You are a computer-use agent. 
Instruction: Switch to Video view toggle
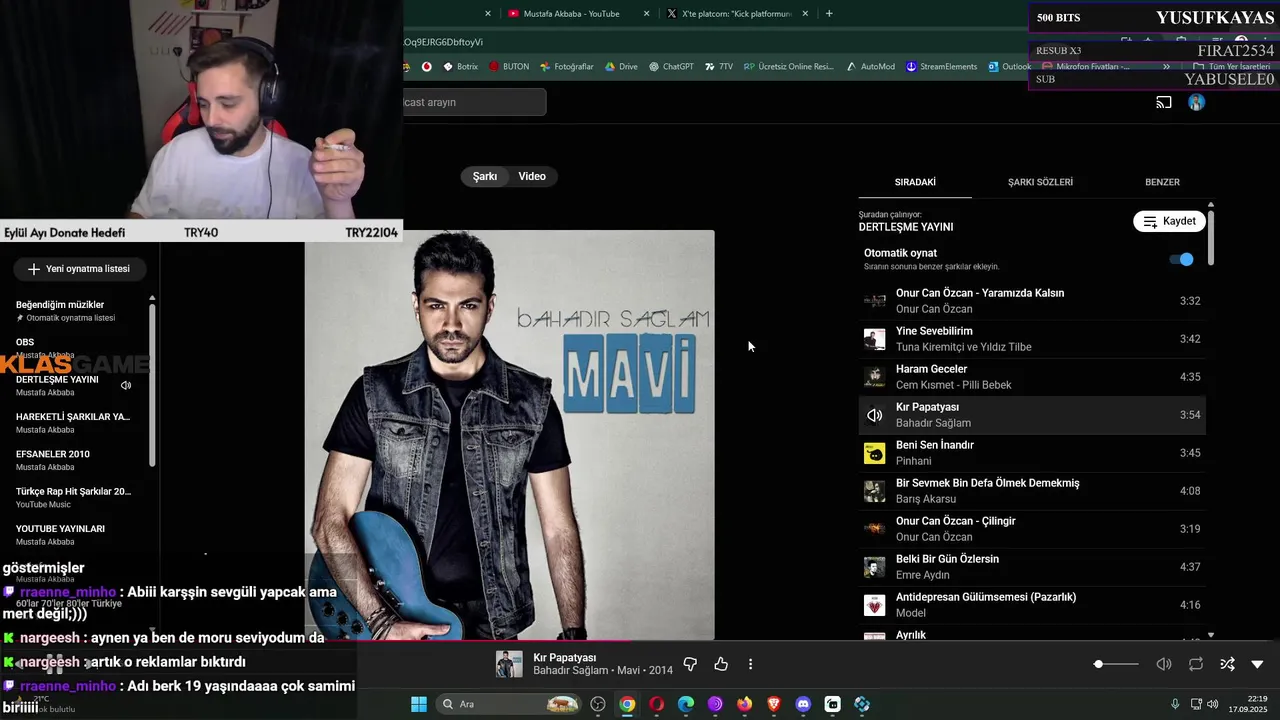pos(532,176)
